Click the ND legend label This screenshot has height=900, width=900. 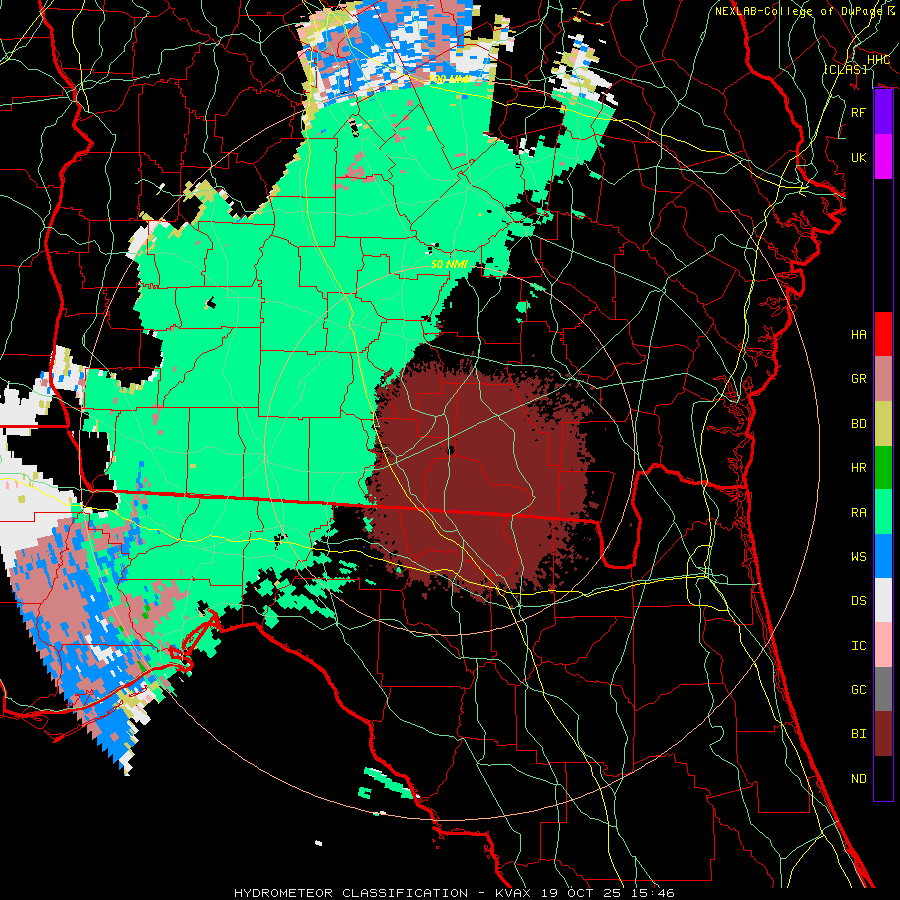pos(858,778)
